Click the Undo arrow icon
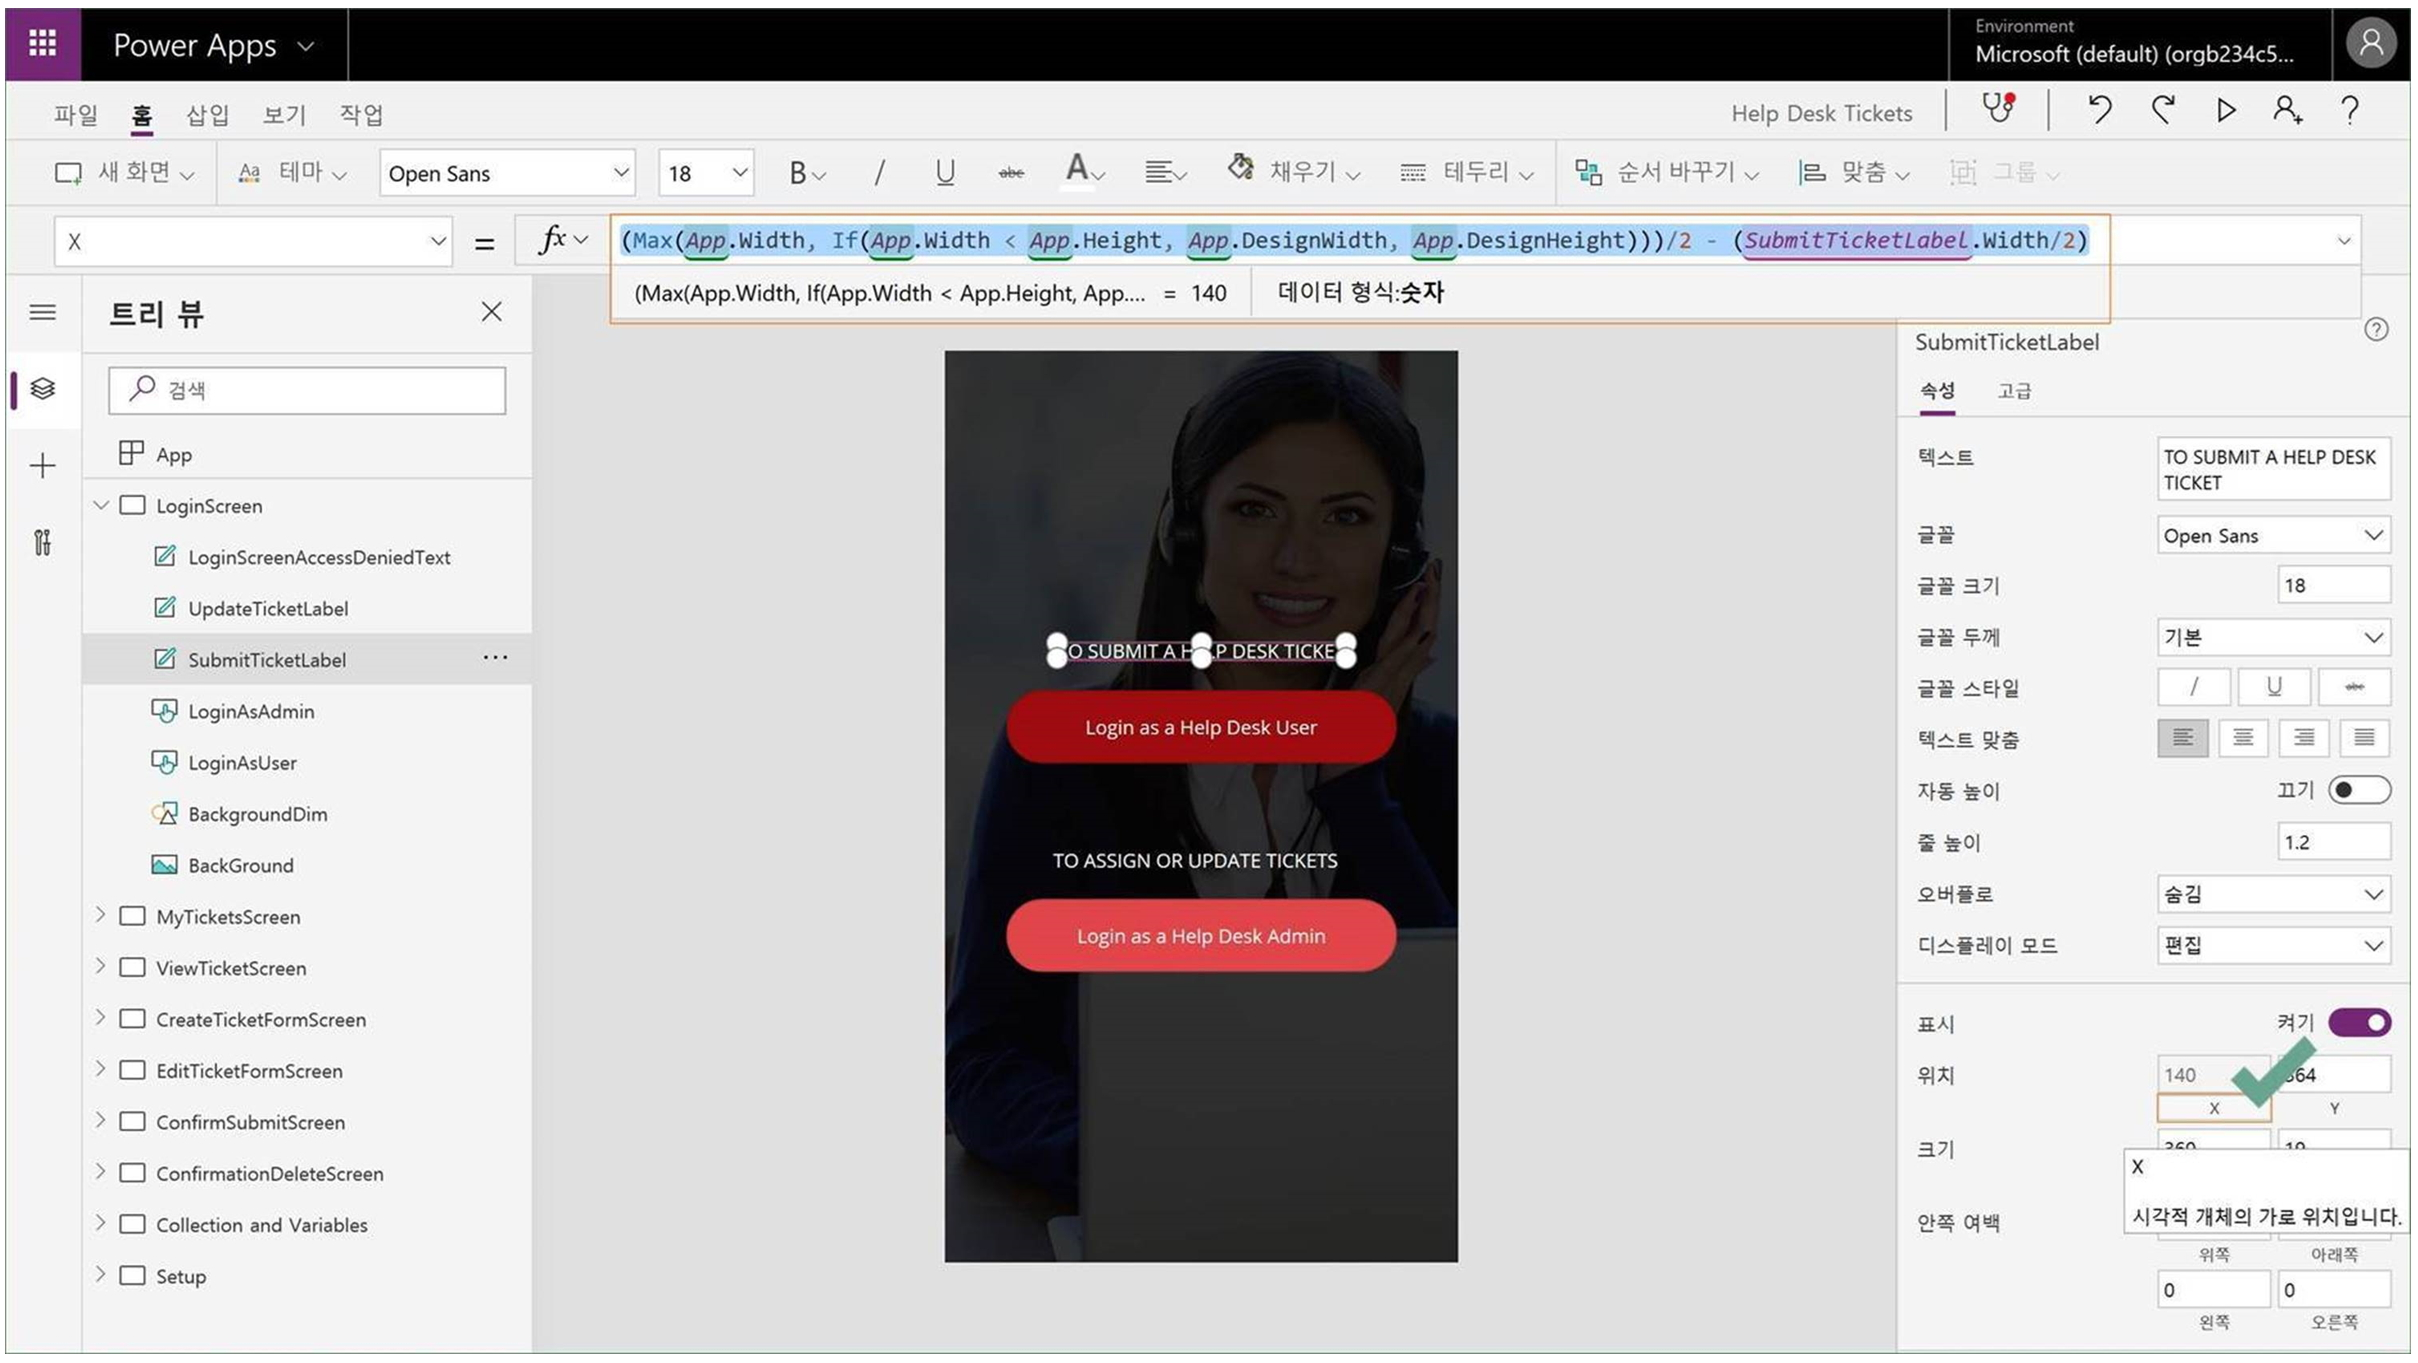 point(2099,109)
